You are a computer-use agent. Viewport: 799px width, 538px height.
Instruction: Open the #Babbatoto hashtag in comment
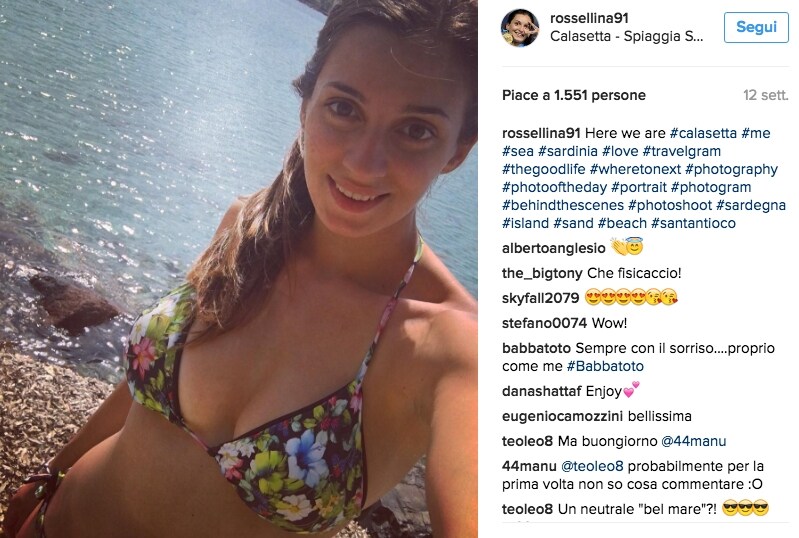point(605,366)
